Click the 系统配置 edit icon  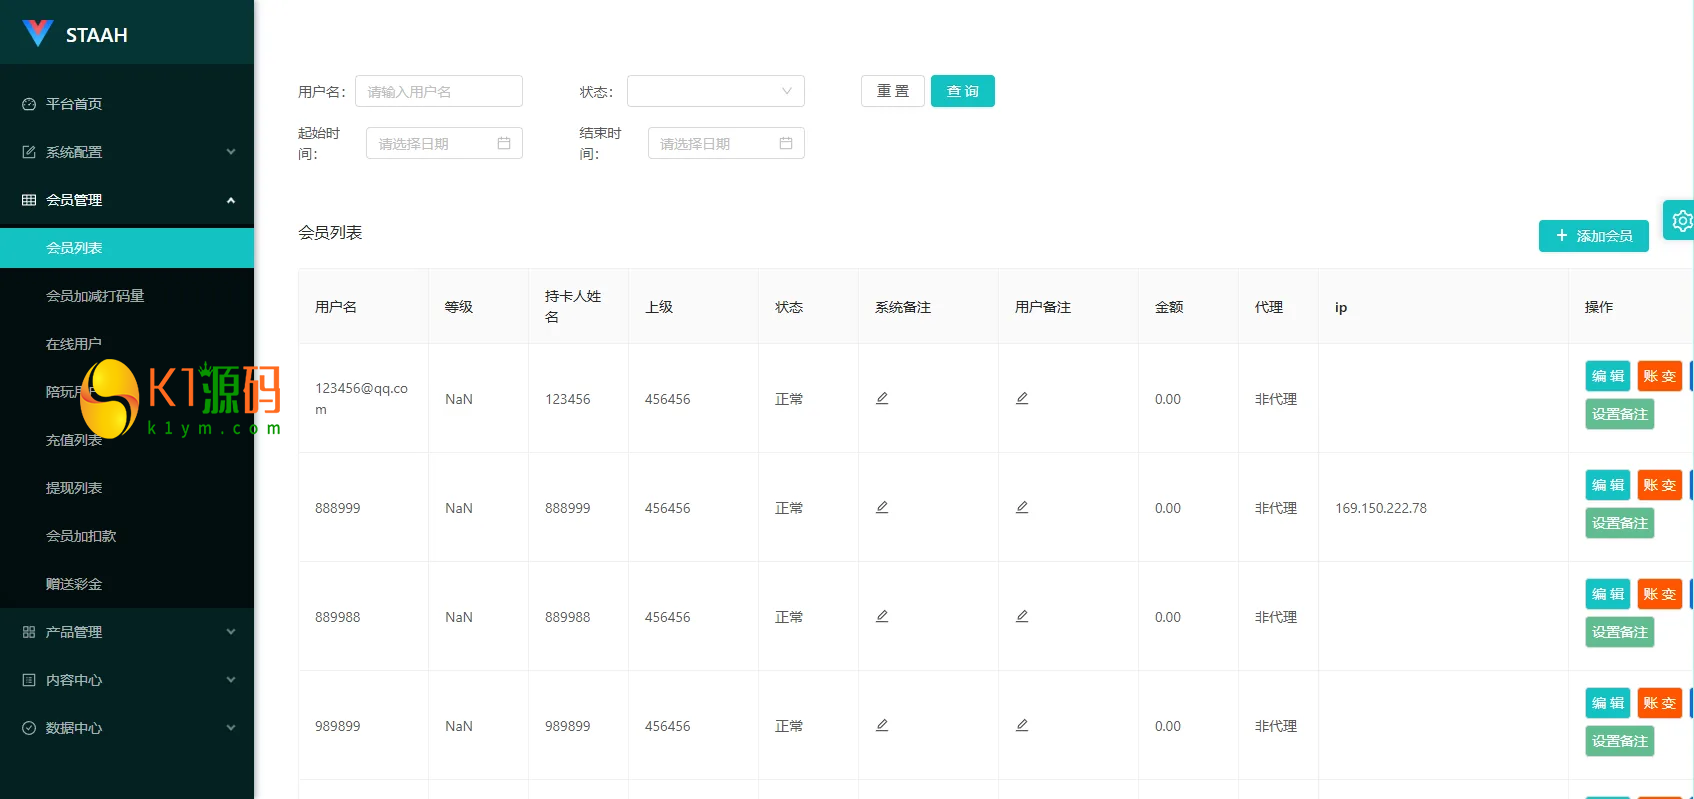point(29,152)
